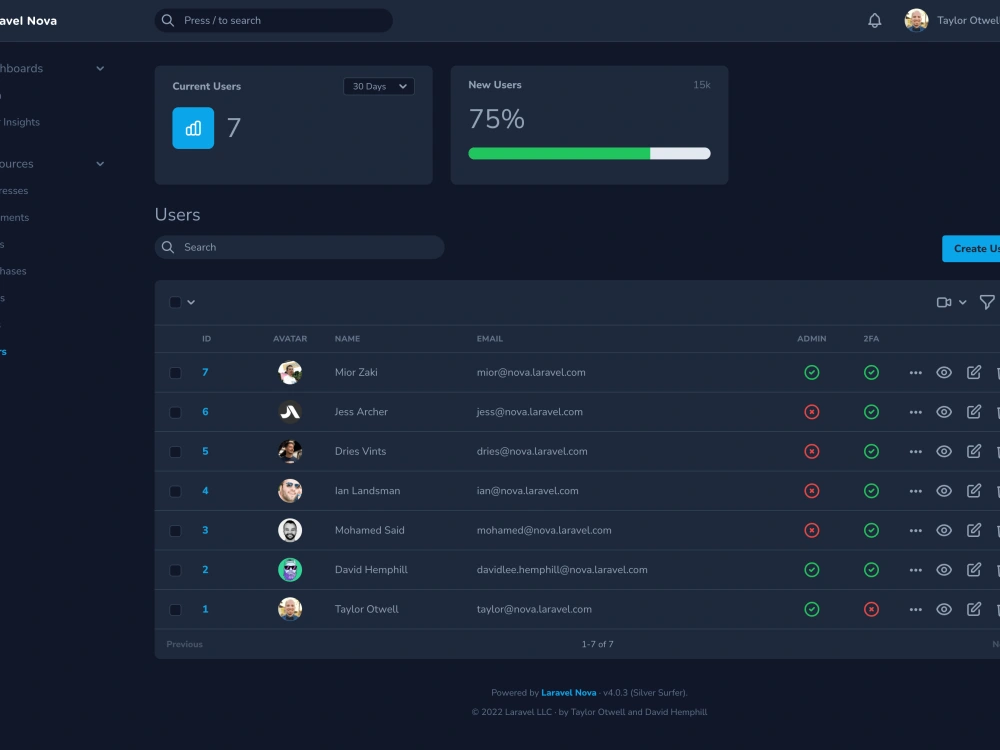Open actions menu for Mohamed Said
The width and height of the screenshot is (1000, 750).
(x=915, y=531)
